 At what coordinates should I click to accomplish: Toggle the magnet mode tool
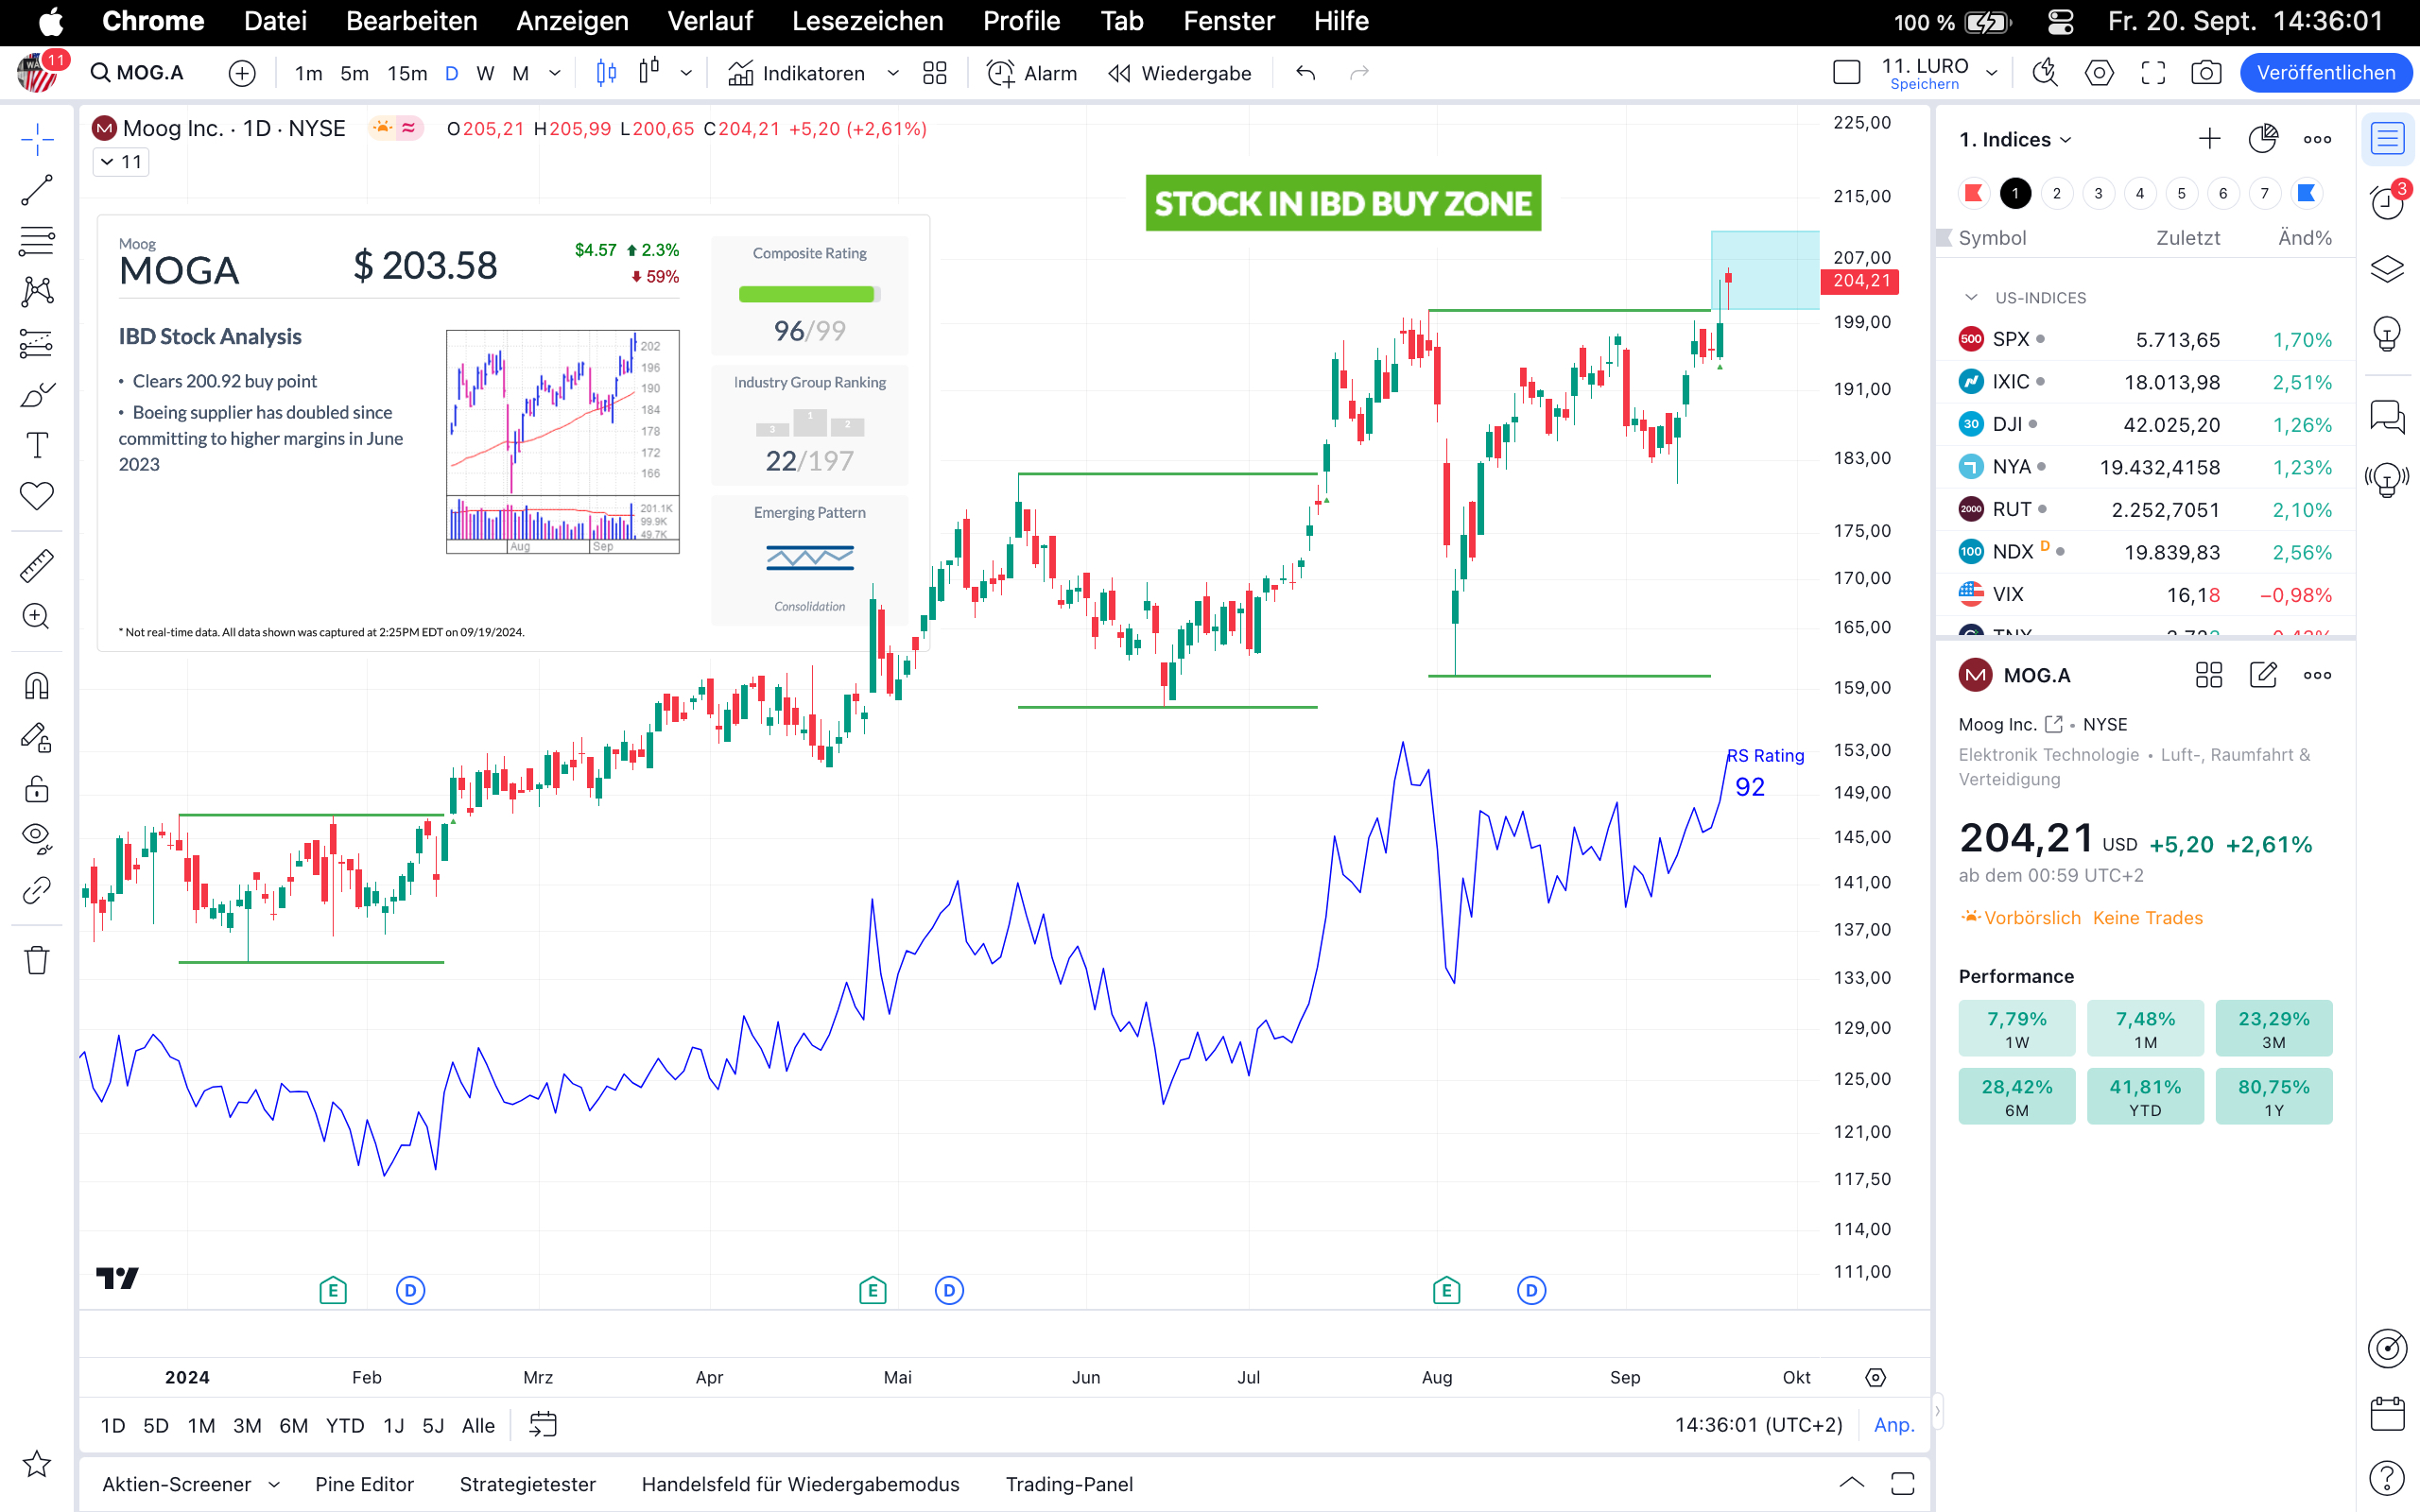(37, 686)
